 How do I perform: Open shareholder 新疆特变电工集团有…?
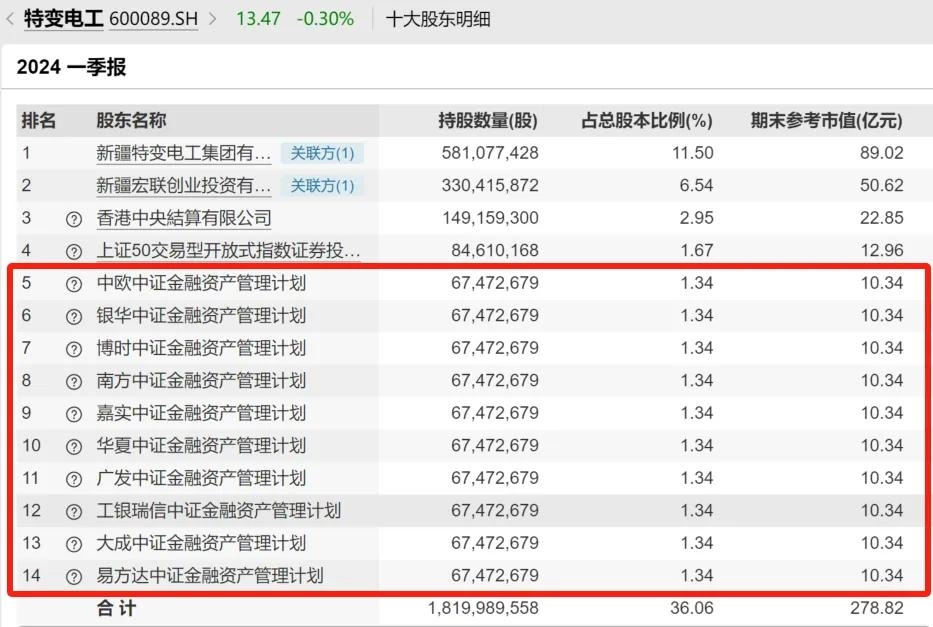183,153
